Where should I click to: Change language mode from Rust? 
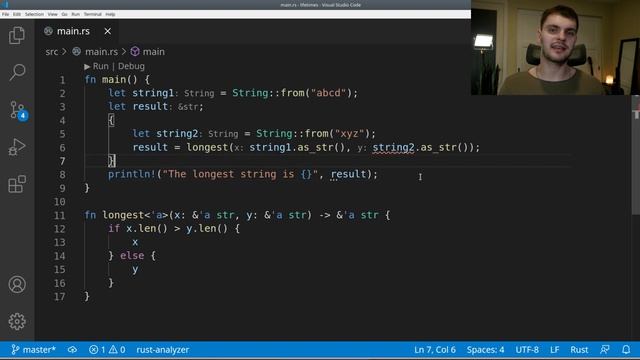(579, 350)
